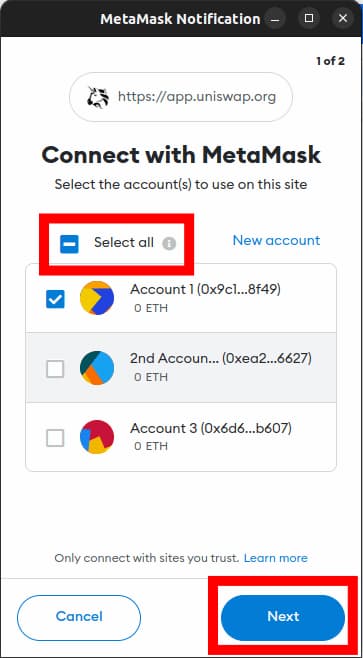This screenshot has width=363, height=658.
Task: Select the Account 3 (0x6d6...b607) row label
Action: [x=211, y=428]
